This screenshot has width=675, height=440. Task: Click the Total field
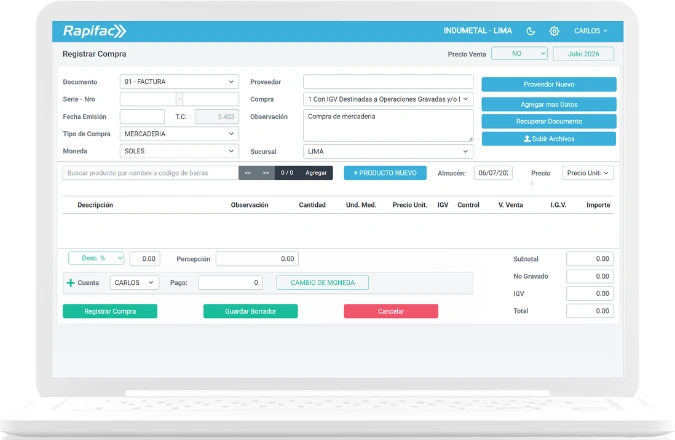[590, 310]
